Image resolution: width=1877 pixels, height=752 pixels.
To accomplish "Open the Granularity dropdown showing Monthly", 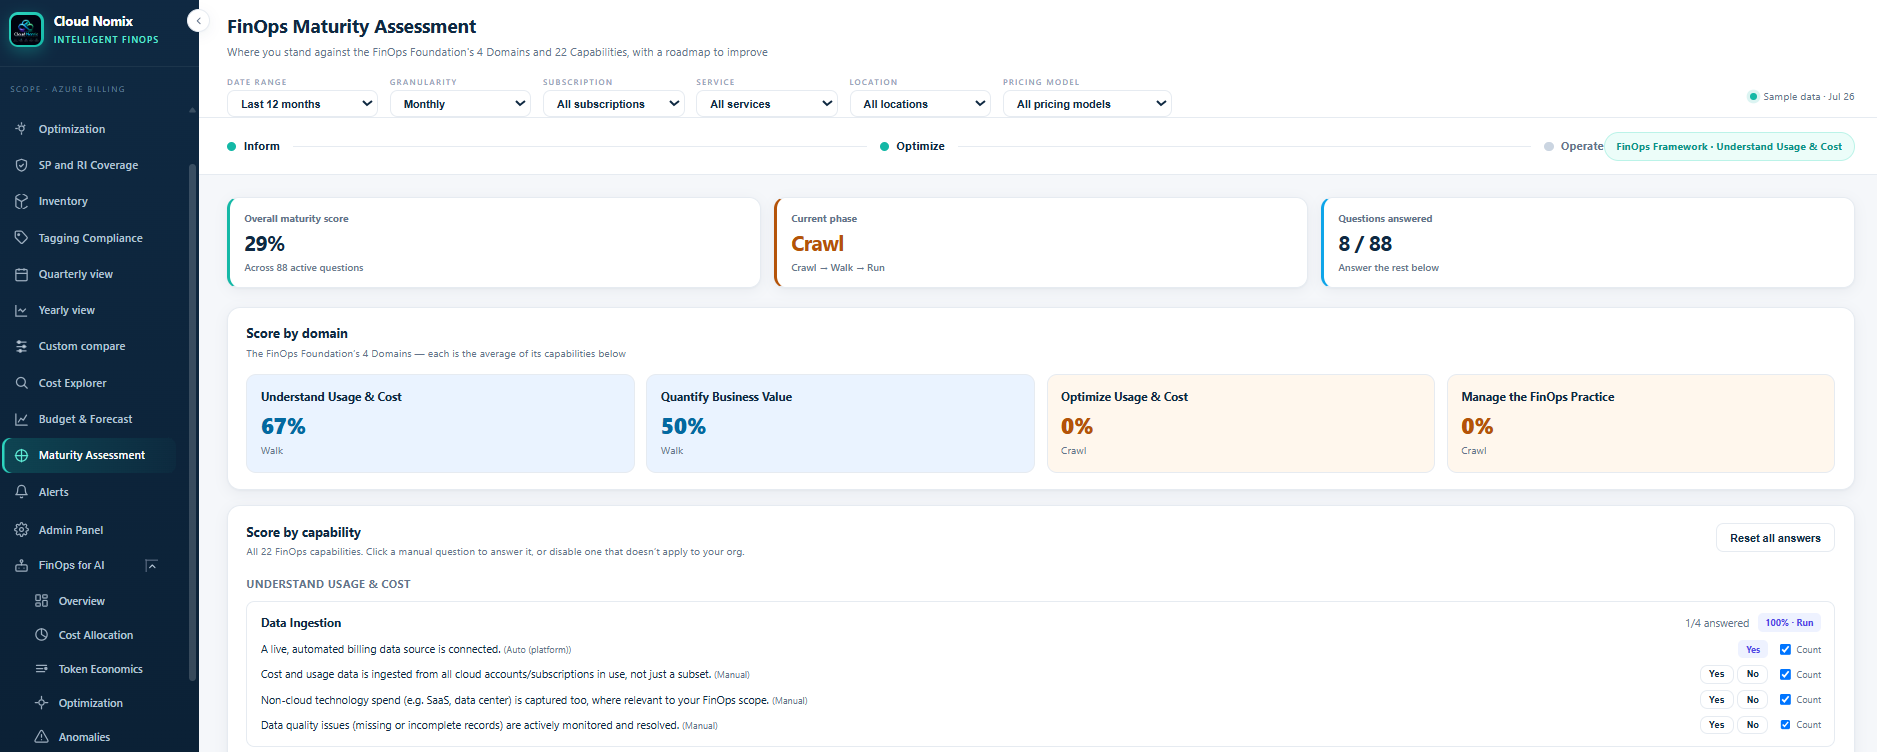I will [460, 104].
